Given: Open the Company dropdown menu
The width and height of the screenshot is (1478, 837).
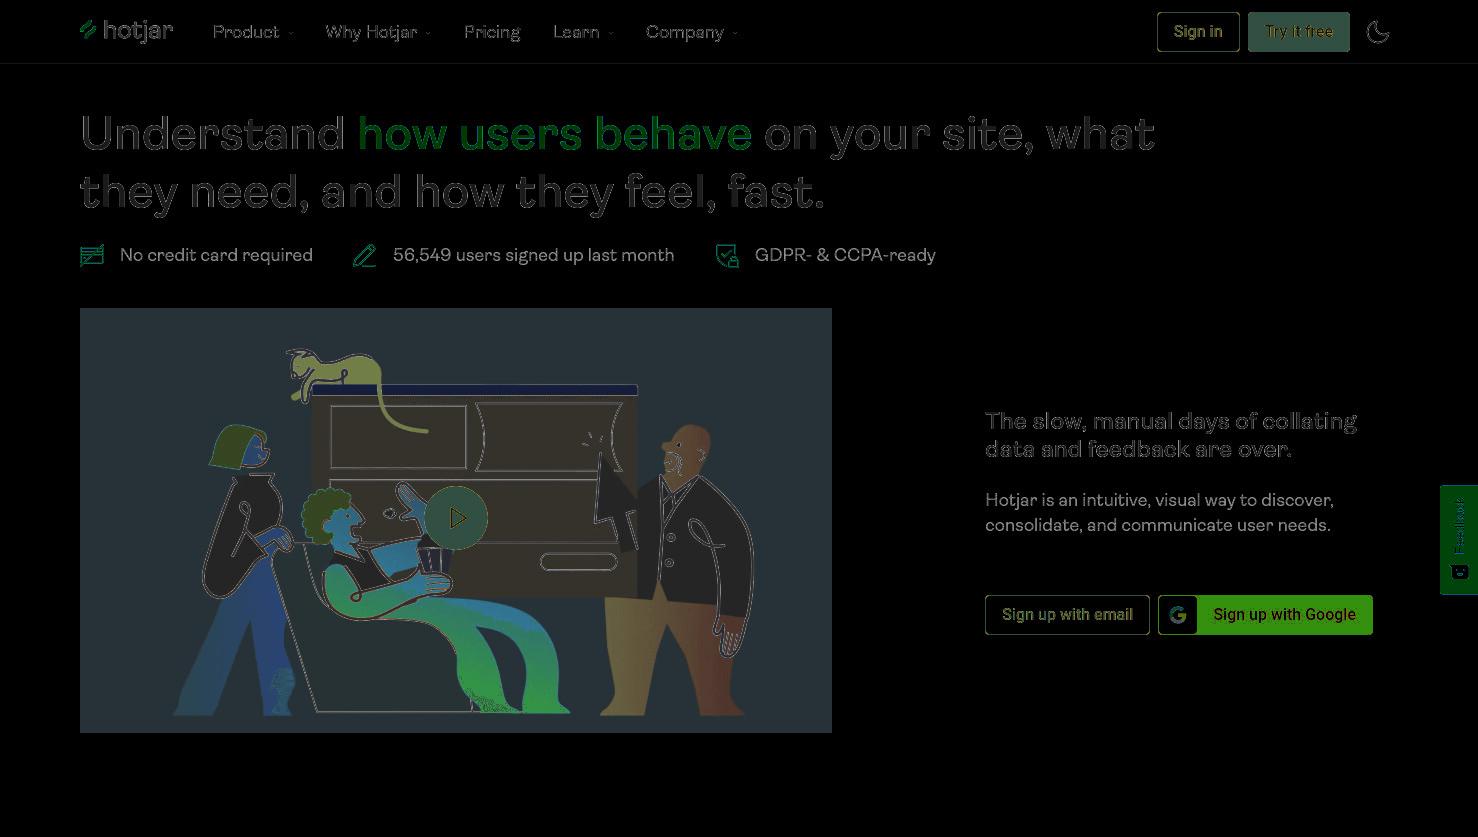Looking at the screenshot, I should point(692,32).
